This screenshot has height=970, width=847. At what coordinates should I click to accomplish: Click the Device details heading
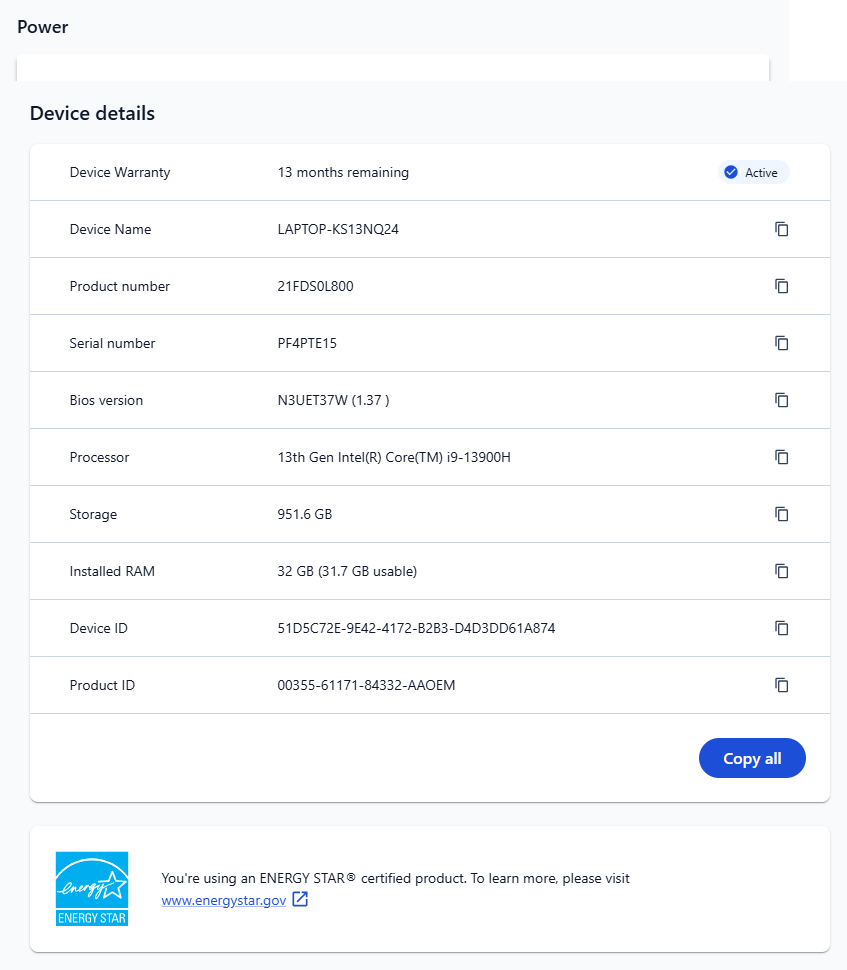point(92,113)
